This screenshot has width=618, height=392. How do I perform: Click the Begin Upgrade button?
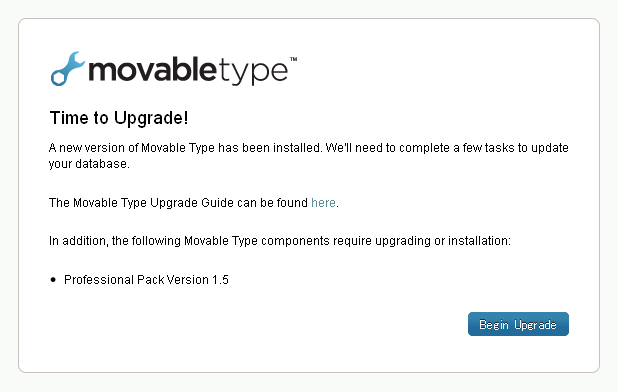518,324
